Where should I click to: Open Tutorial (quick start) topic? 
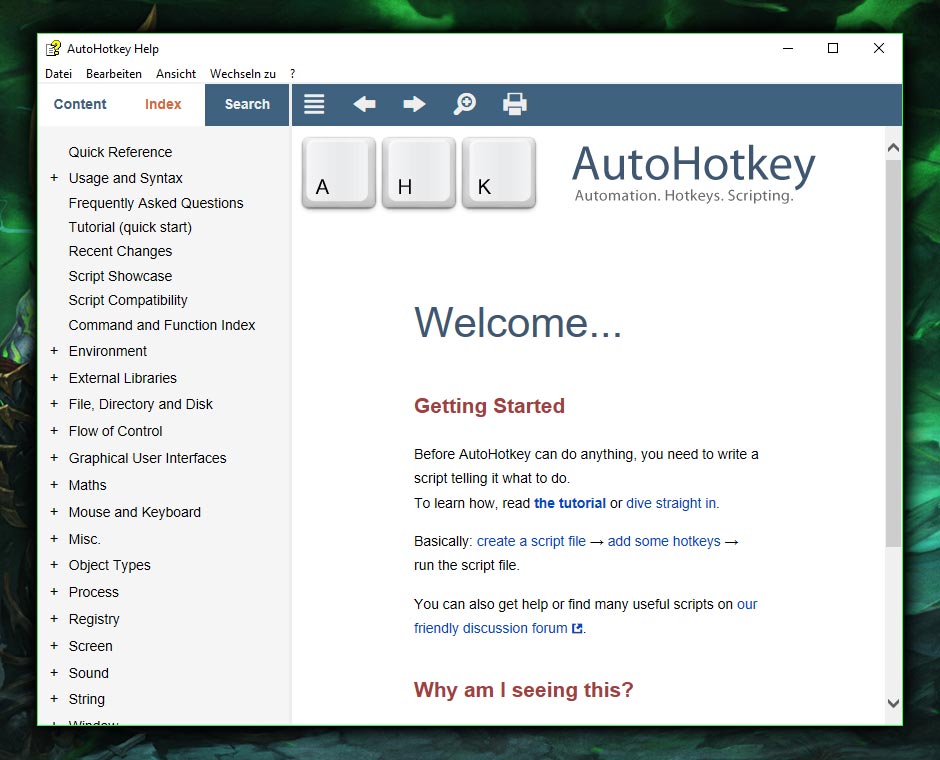130,227
